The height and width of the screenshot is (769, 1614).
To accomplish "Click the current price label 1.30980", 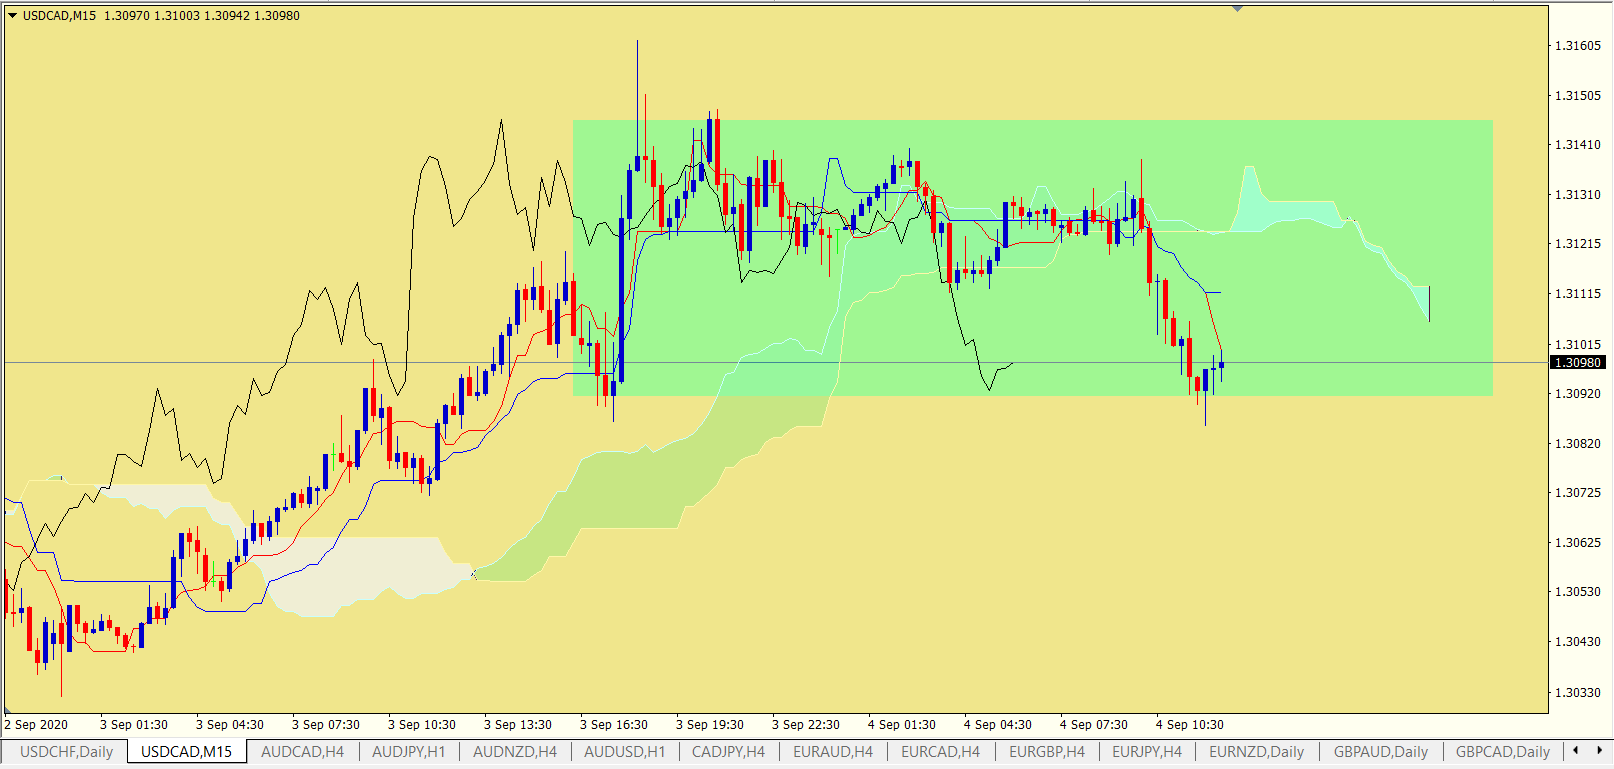I will [1579, 363].
